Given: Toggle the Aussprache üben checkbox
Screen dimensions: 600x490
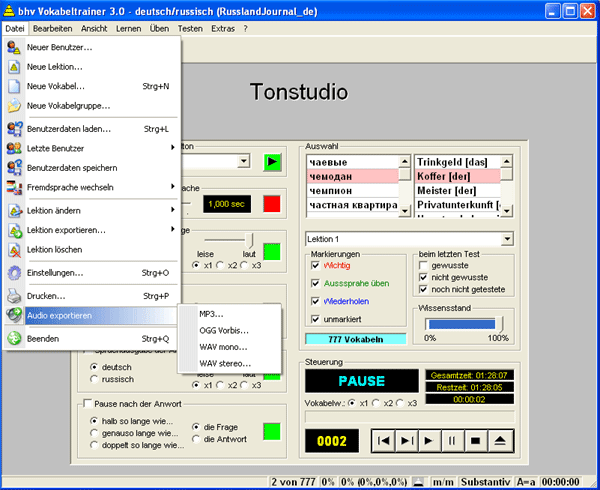Looking at the screenshot, I should coord(315,283).
